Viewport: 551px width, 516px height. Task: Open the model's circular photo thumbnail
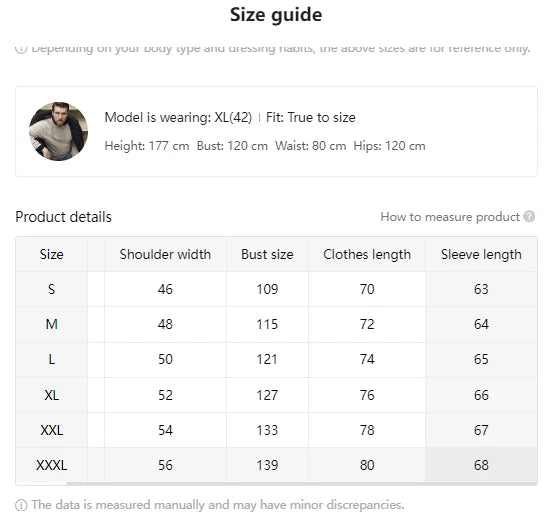click(x=58, y=131)
